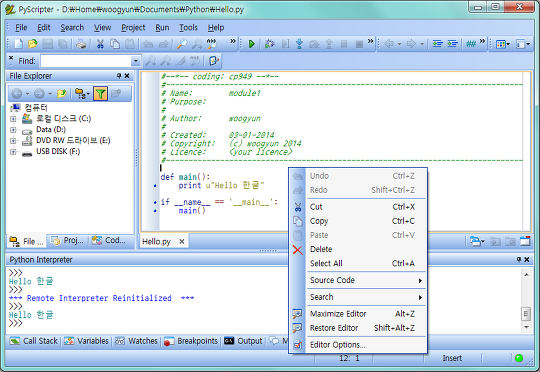Click the Editor Options icon in context menu
The image size is (540, 372).
pyautogui.click(x=298, y=345)
